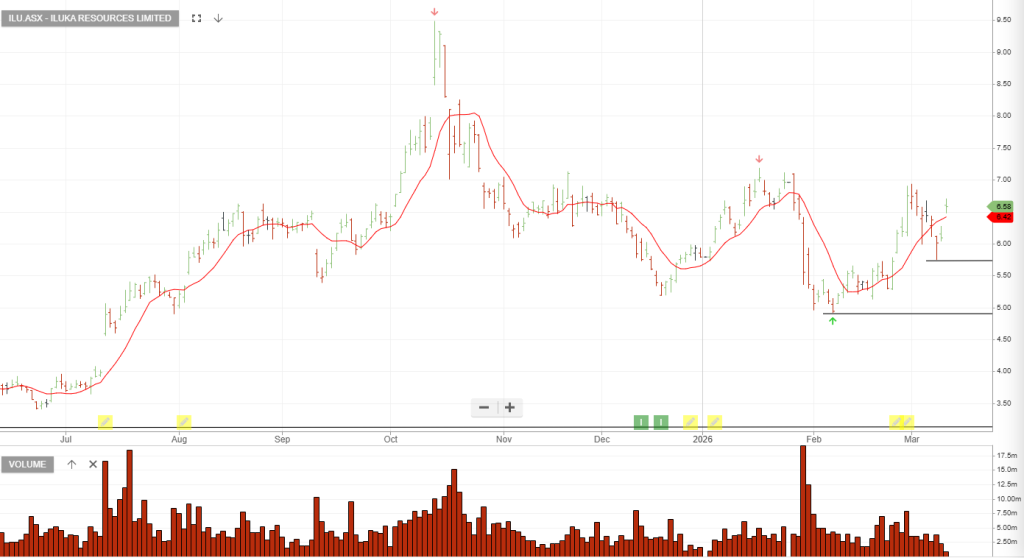Click the red sell arrow above October peak
The width and height of the screenshot is (1024, 558).
click(434, 12)
